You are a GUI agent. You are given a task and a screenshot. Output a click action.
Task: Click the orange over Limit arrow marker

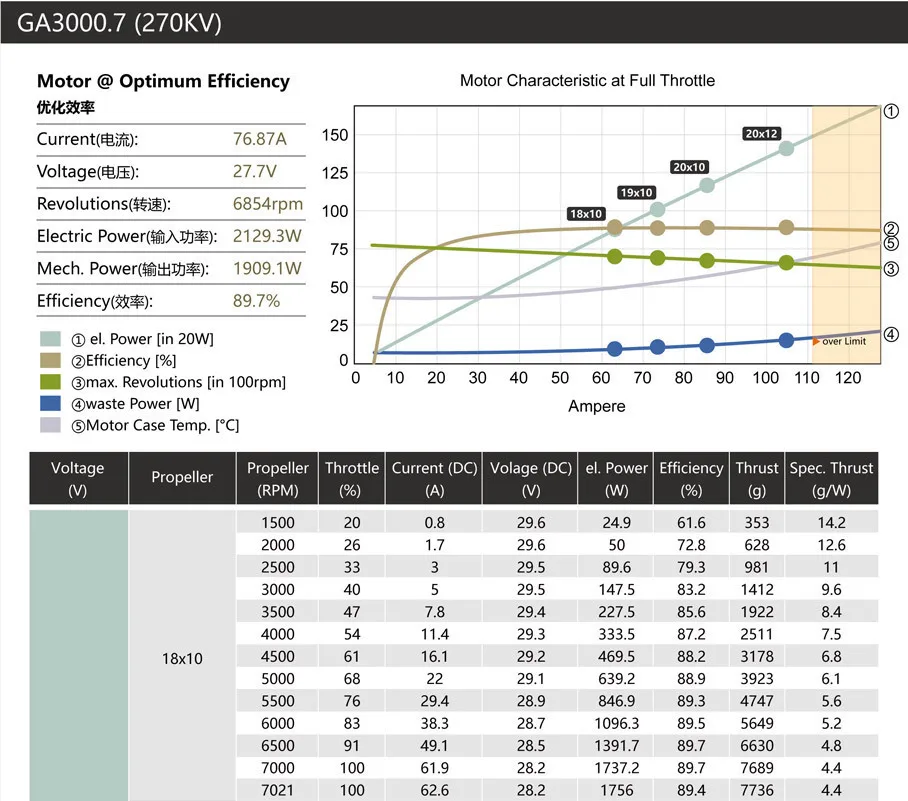tap(816, 341)
